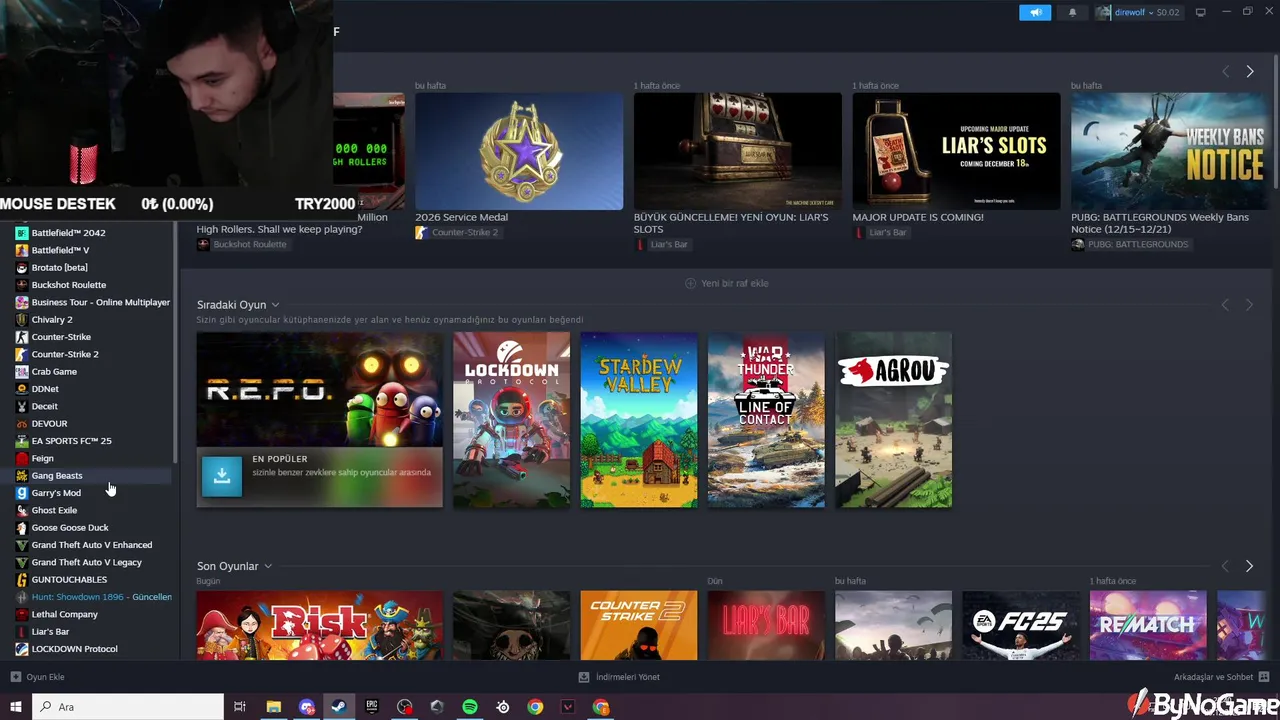
Task: Open İndirmeleri Yönet downloads manager
Action: click(x=619, y=677)
